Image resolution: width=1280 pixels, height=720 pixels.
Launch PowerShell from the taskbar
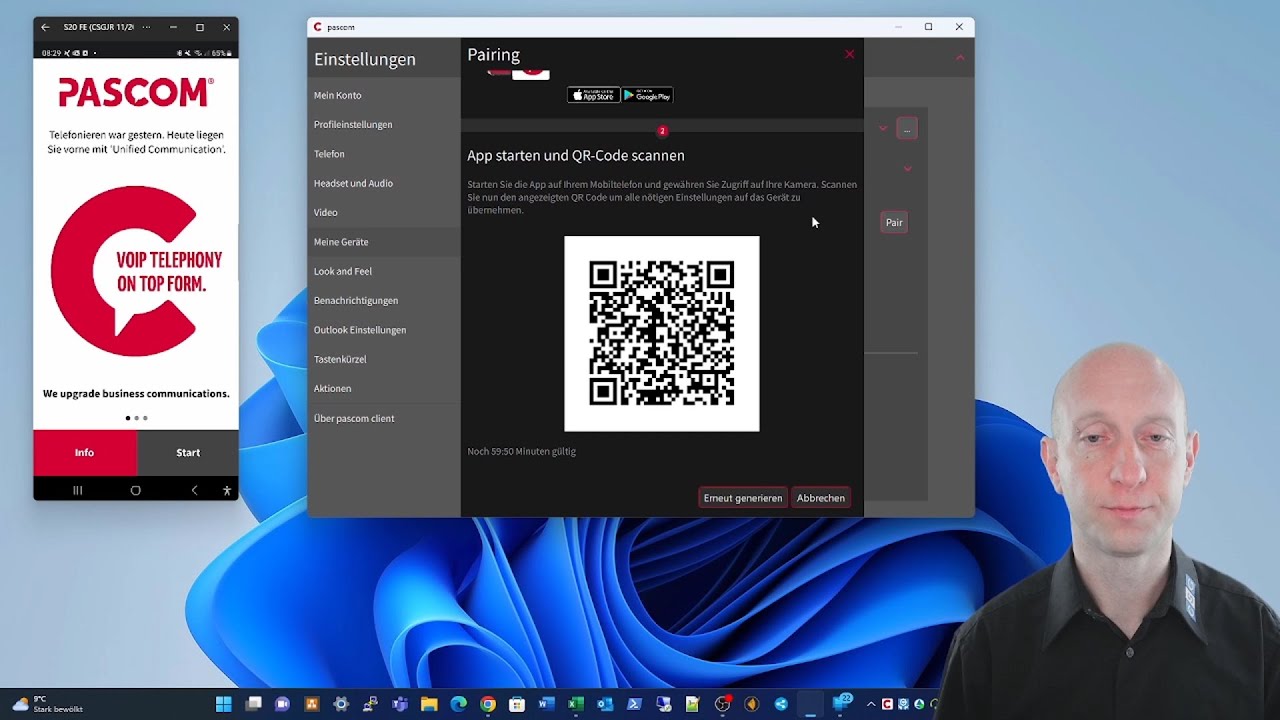[x=634, y=704]
